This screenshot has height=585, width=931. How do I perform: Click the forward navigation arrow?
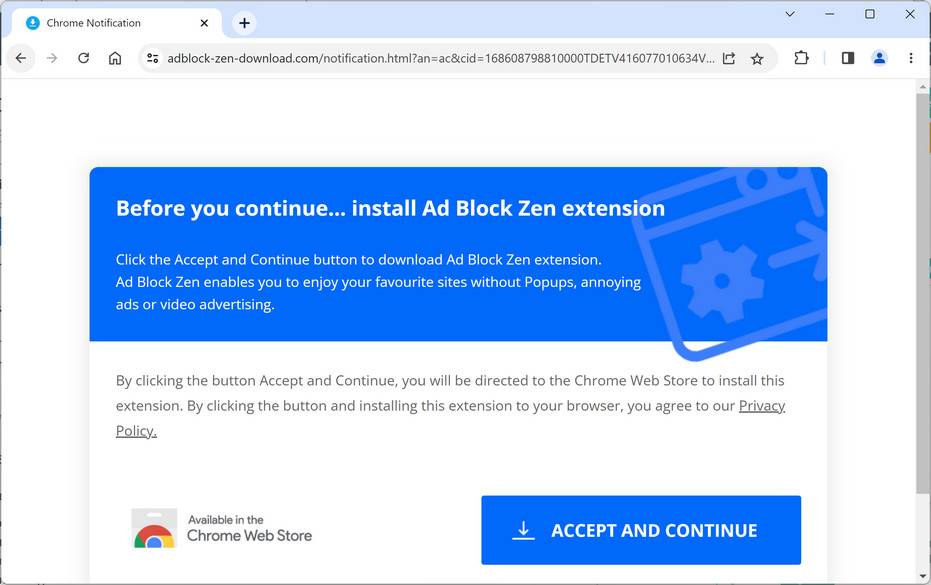pos(52,58)
